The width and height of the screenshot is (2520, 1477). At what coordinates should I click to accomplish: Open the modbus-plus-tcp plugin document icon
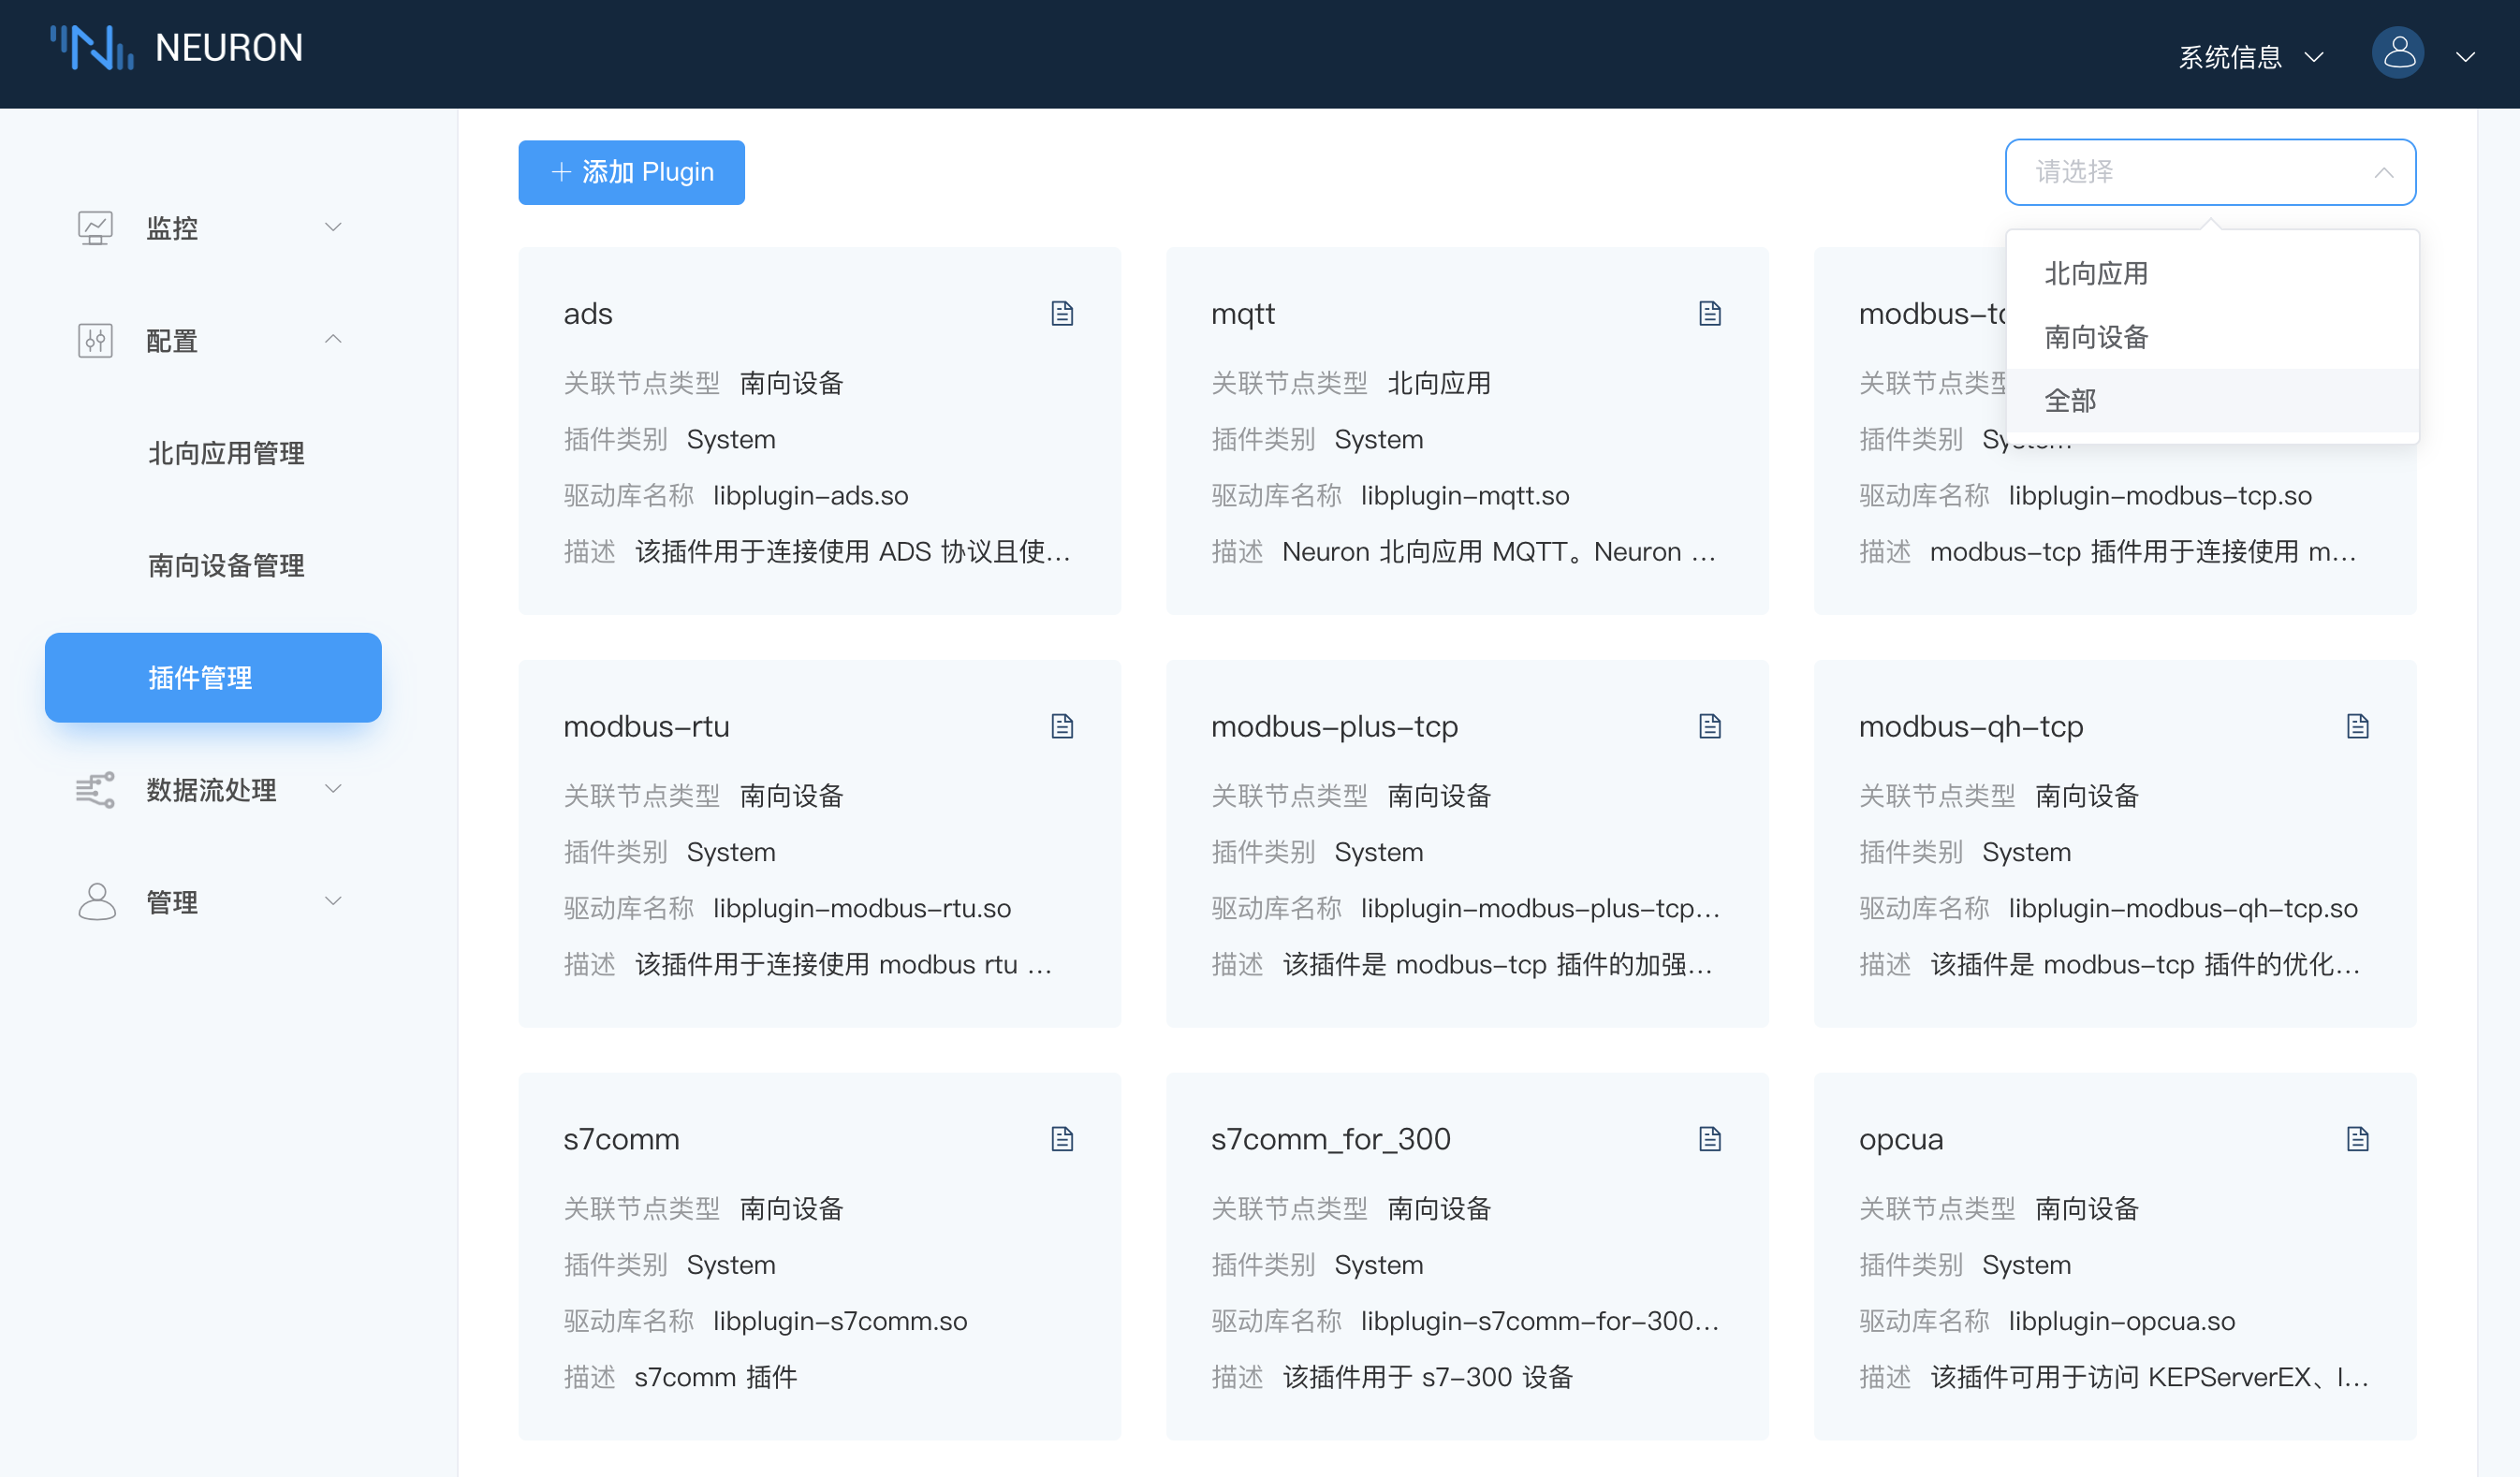click(x=1710, y=726)
